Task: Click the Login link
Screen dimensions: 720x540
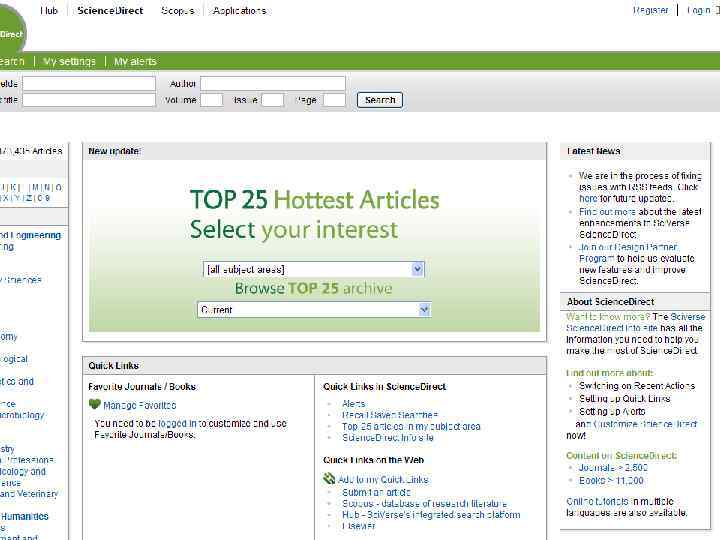Action: pyautogui.click(x=699, y=10)
